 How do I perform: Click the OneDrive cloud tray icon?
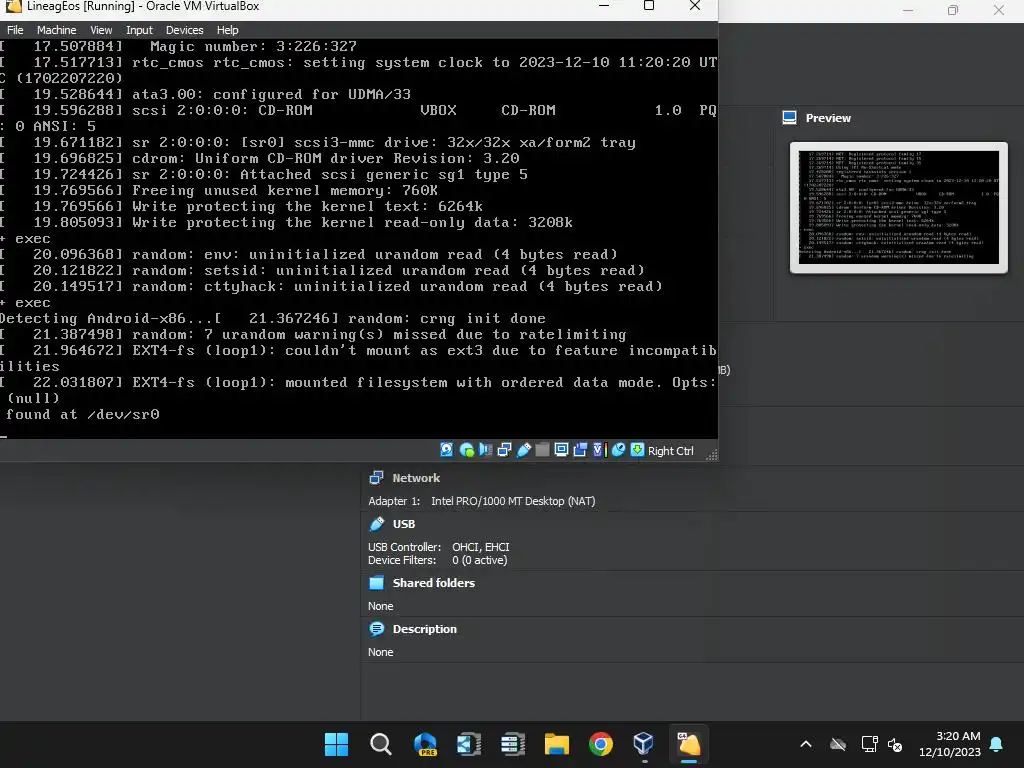(838, 744)
